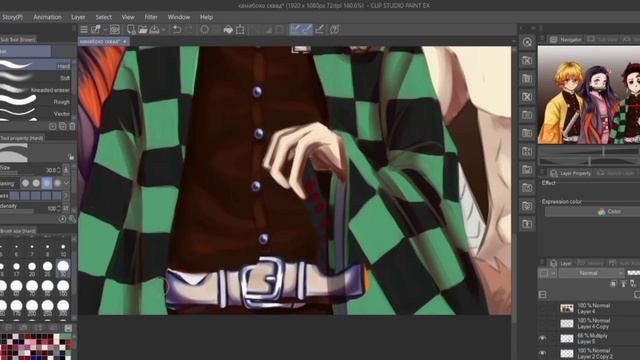Click the top quick access material icon
This screenshot has width=640, height=360.
(527, 42)
